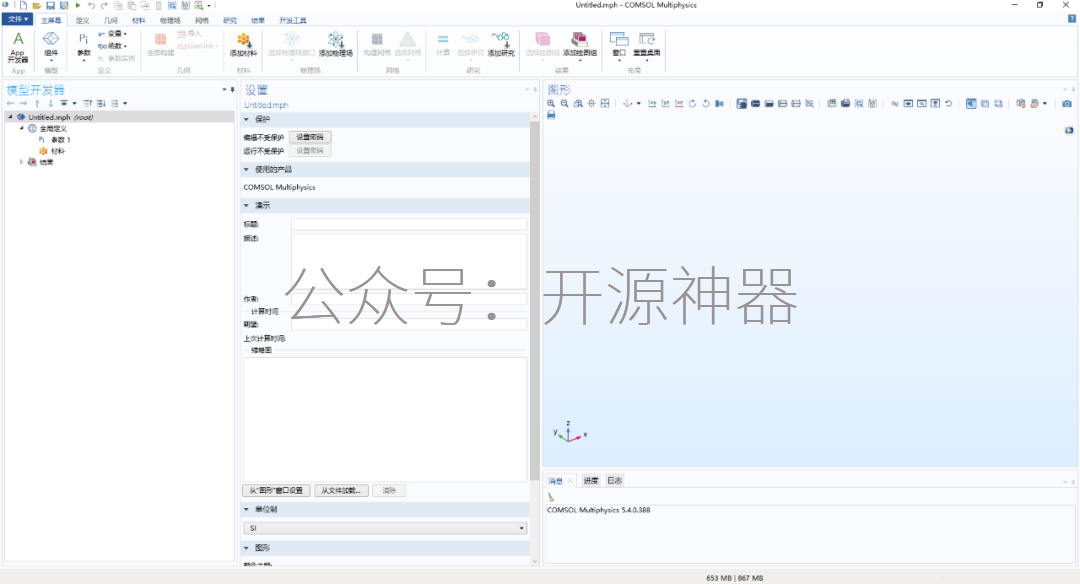Expand the 结果 (Results) tree node arrow
Image resolution: width=1080 pixels, height=584 pixels.
[x=21, y=163]
